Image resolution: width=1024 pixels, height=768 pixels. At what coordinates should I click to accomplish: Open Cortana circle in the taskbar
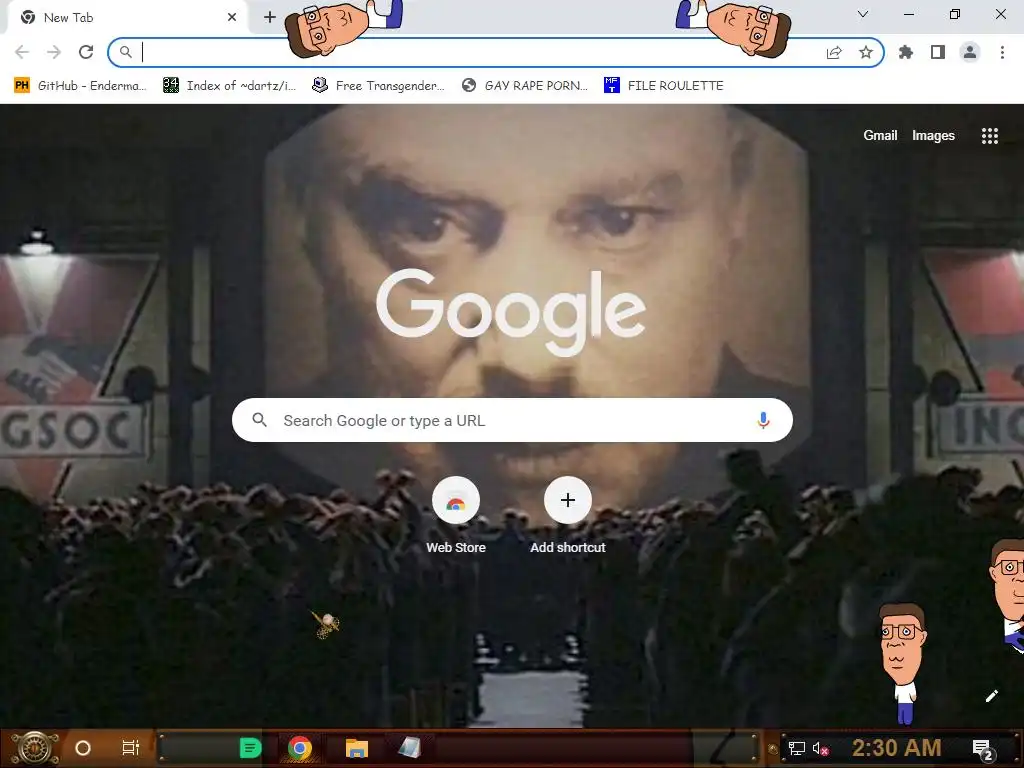click(83, 748)
